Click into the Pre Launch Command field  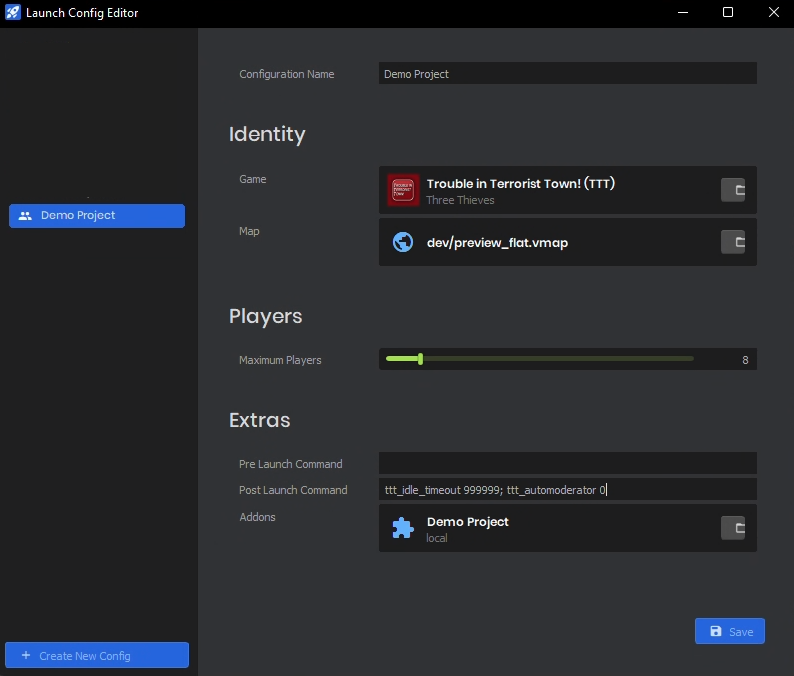point(567,464)
